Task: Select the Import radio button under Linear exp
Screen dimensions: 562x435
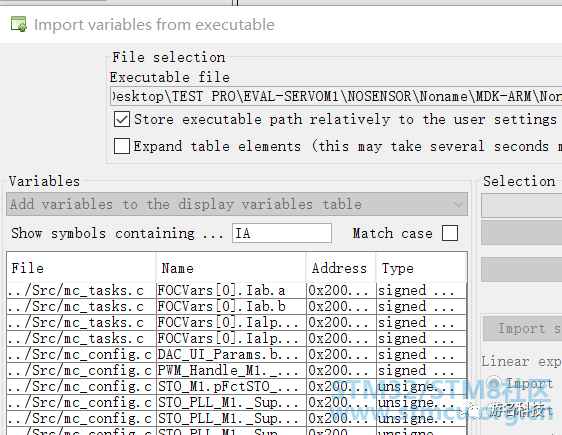Action: [x=495, y=383]
